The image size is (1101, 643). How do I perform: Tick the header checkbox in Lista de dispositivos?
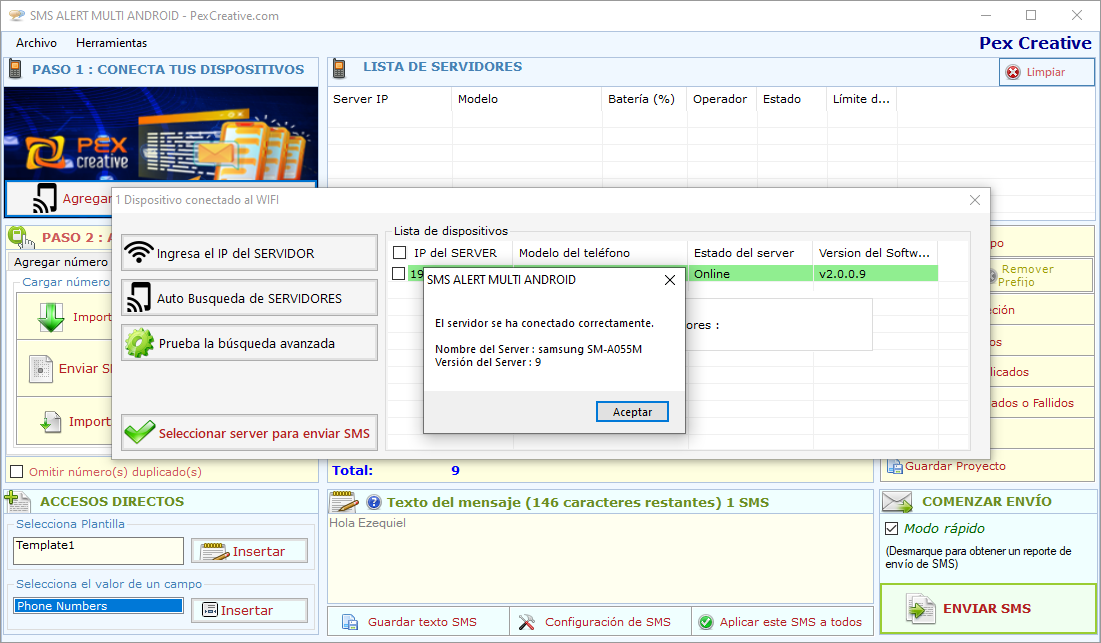[400, 253]
